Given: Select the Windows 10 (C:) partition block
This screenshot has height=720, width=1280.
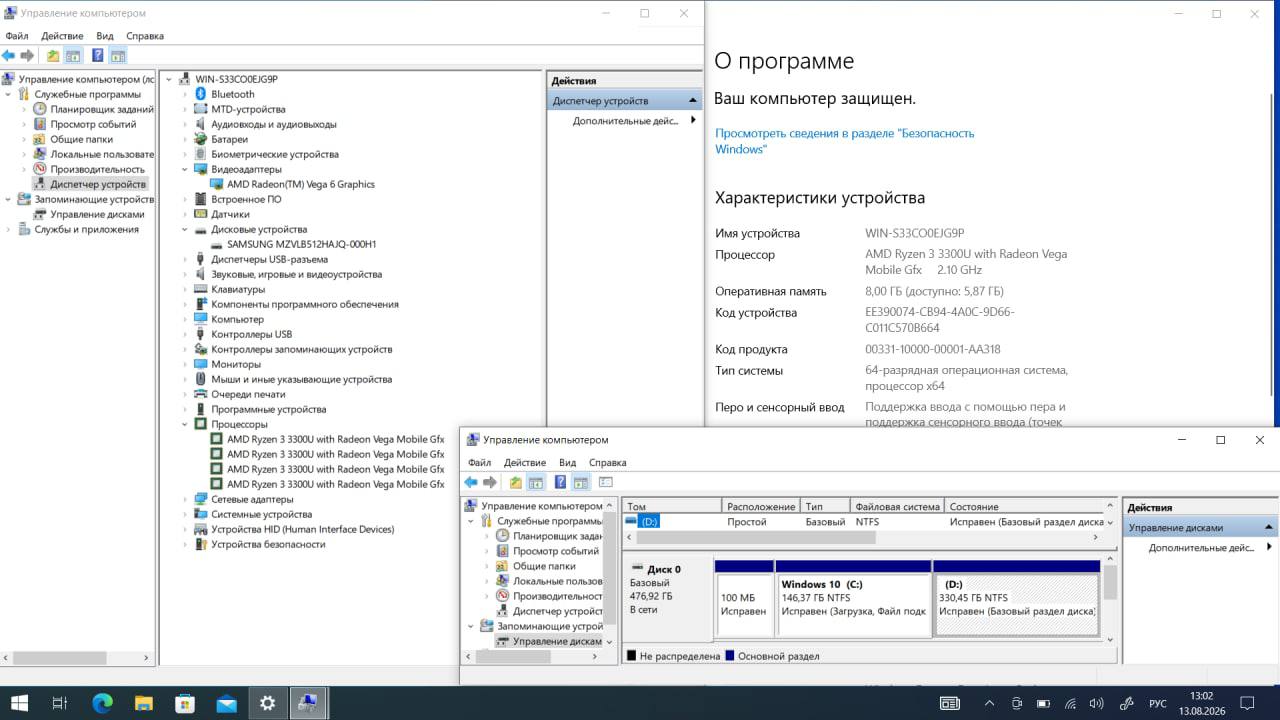Looking at the screenshot, I should [854, 598].
